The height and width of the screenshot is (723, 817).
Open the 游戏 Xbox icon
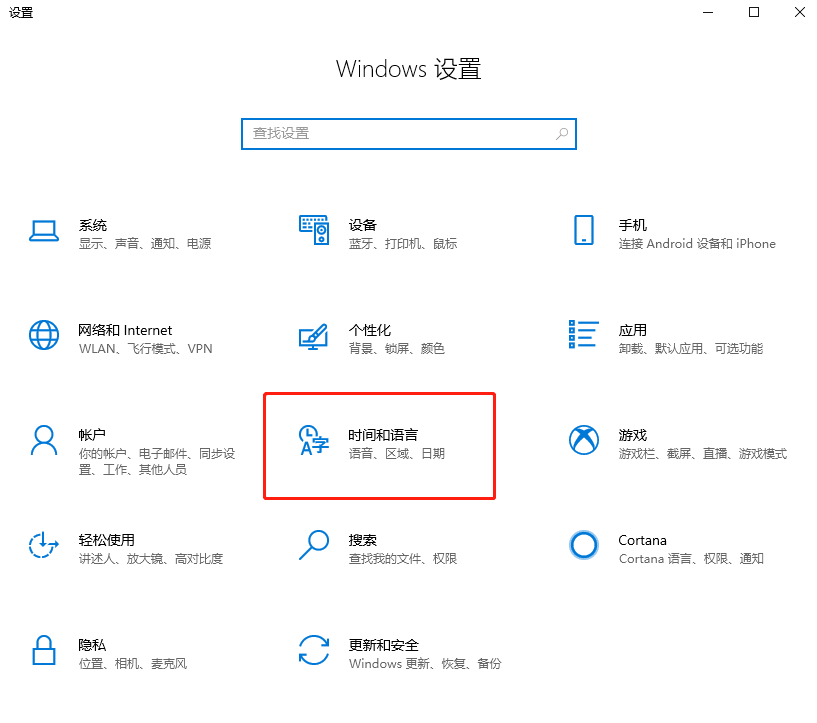tap(584, 440)
